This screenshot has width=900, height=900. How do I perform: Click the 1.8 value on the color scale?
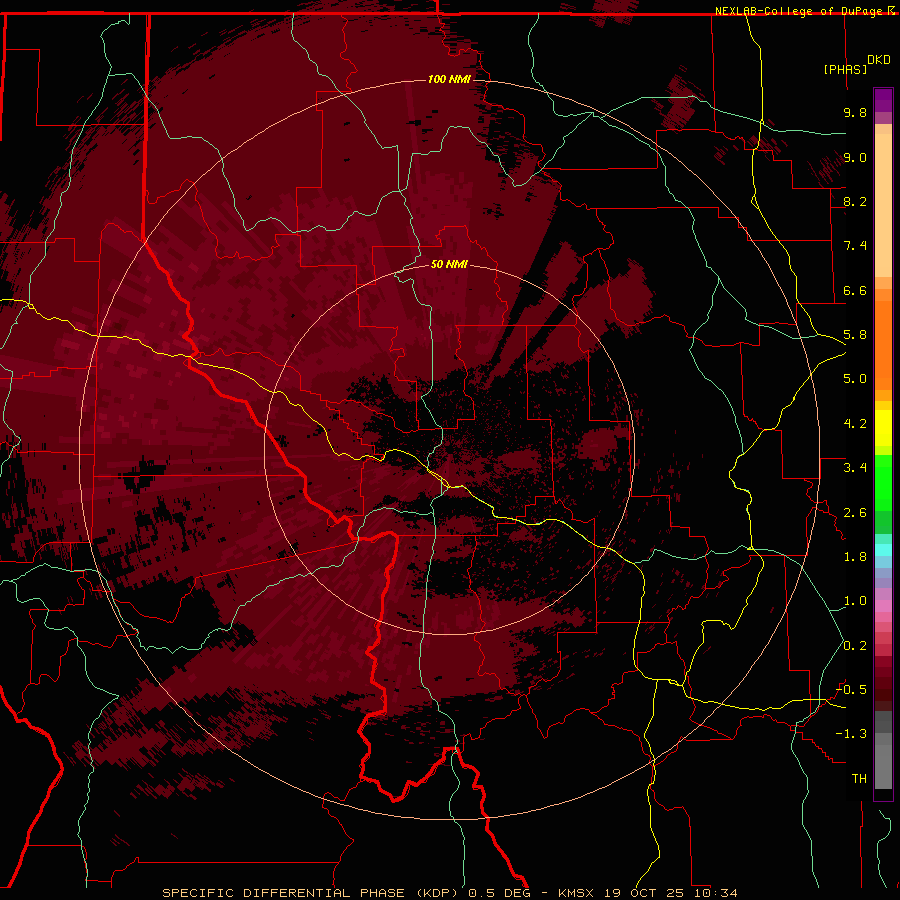855,557
